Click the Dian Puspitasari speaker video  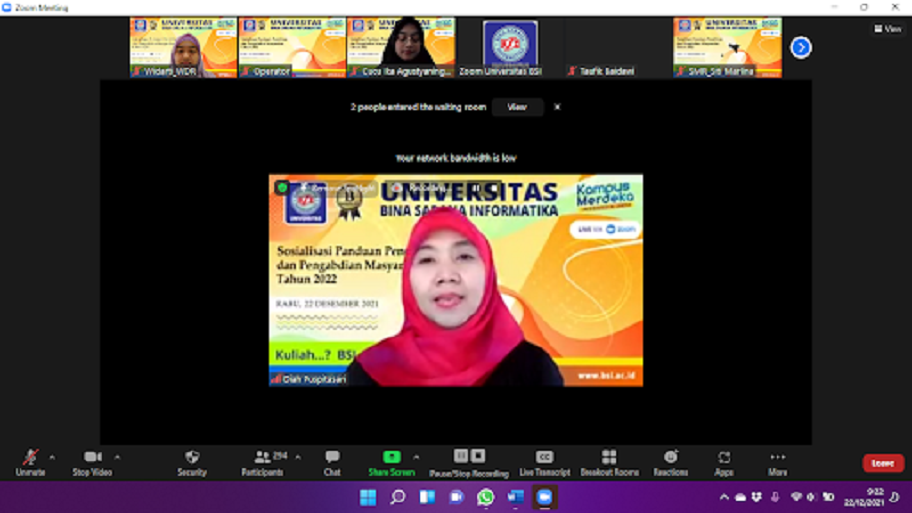pyautogui.click(x=456, y=280)
